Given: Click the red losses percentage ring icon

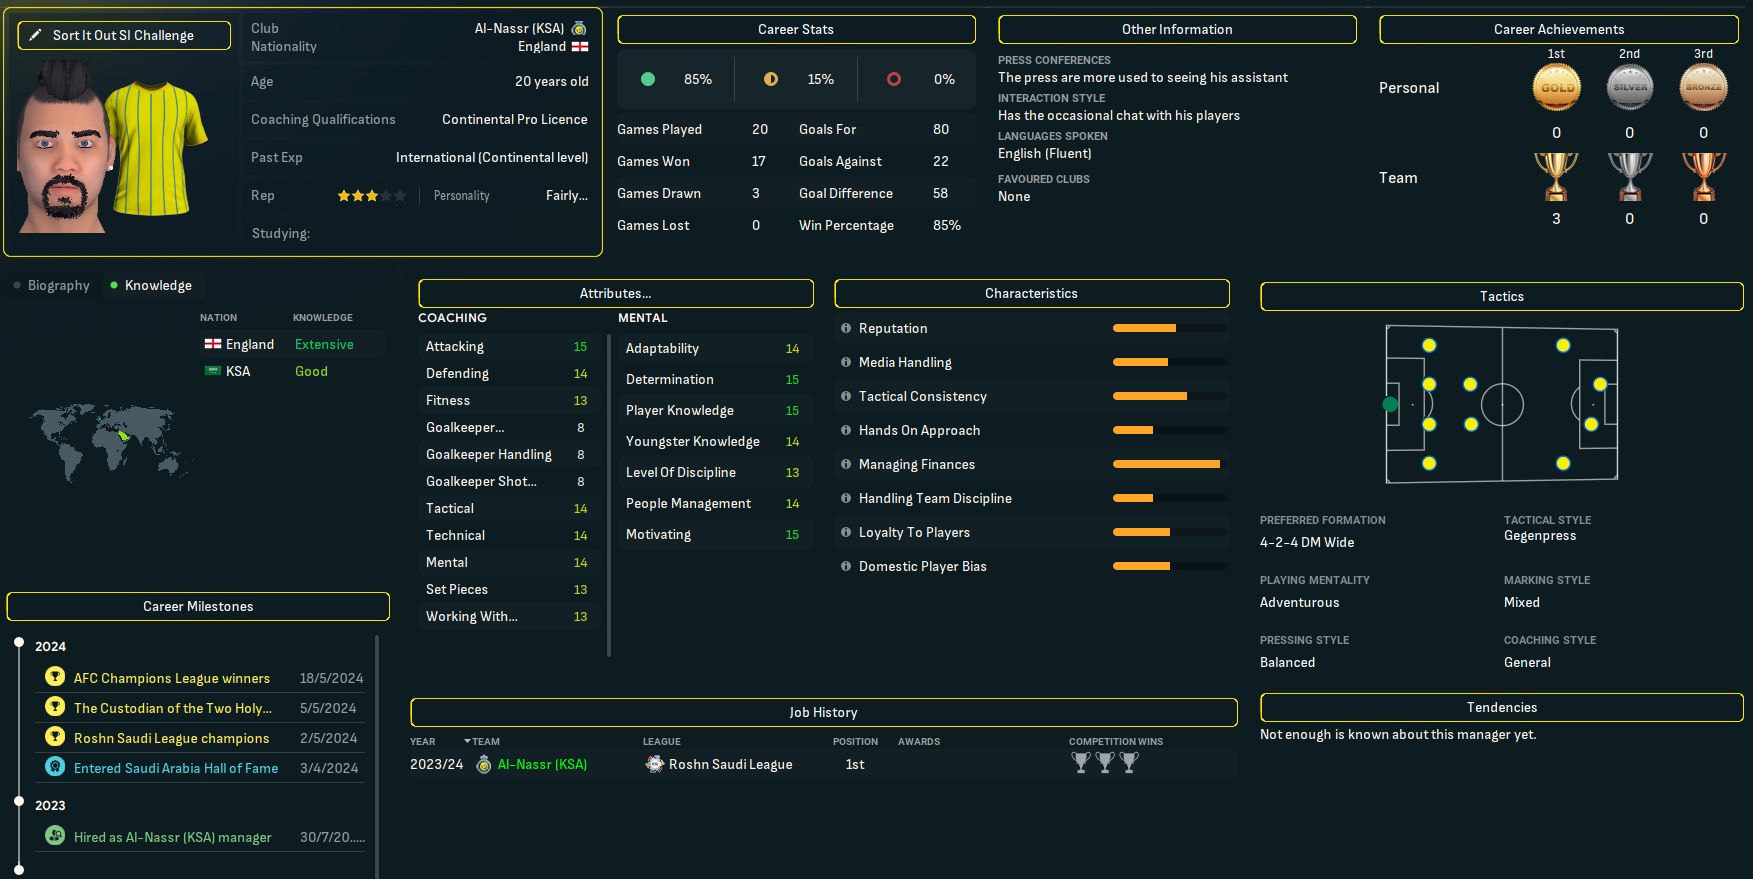Looking at the screenshot, I should (894, 79).
